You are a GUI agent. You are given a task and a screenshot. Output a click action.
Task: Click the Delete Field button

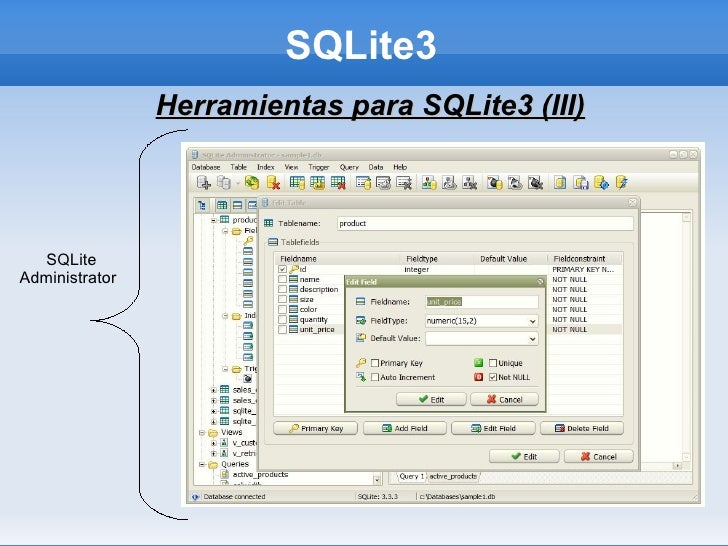click(x=582, y=429)
